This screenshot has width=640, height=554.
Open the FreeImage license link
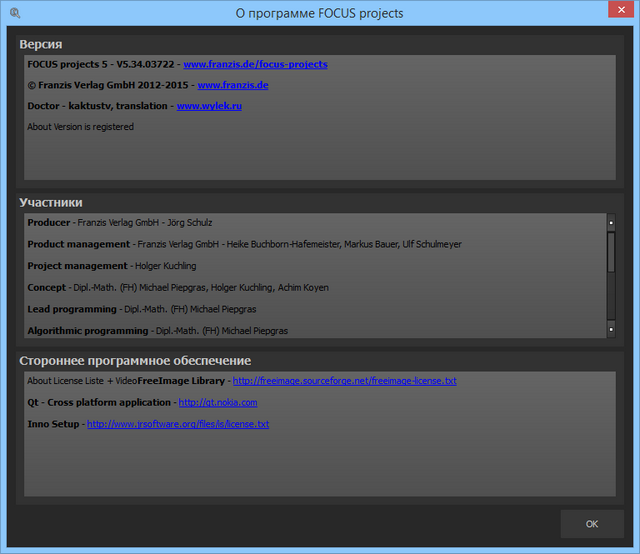344,380
